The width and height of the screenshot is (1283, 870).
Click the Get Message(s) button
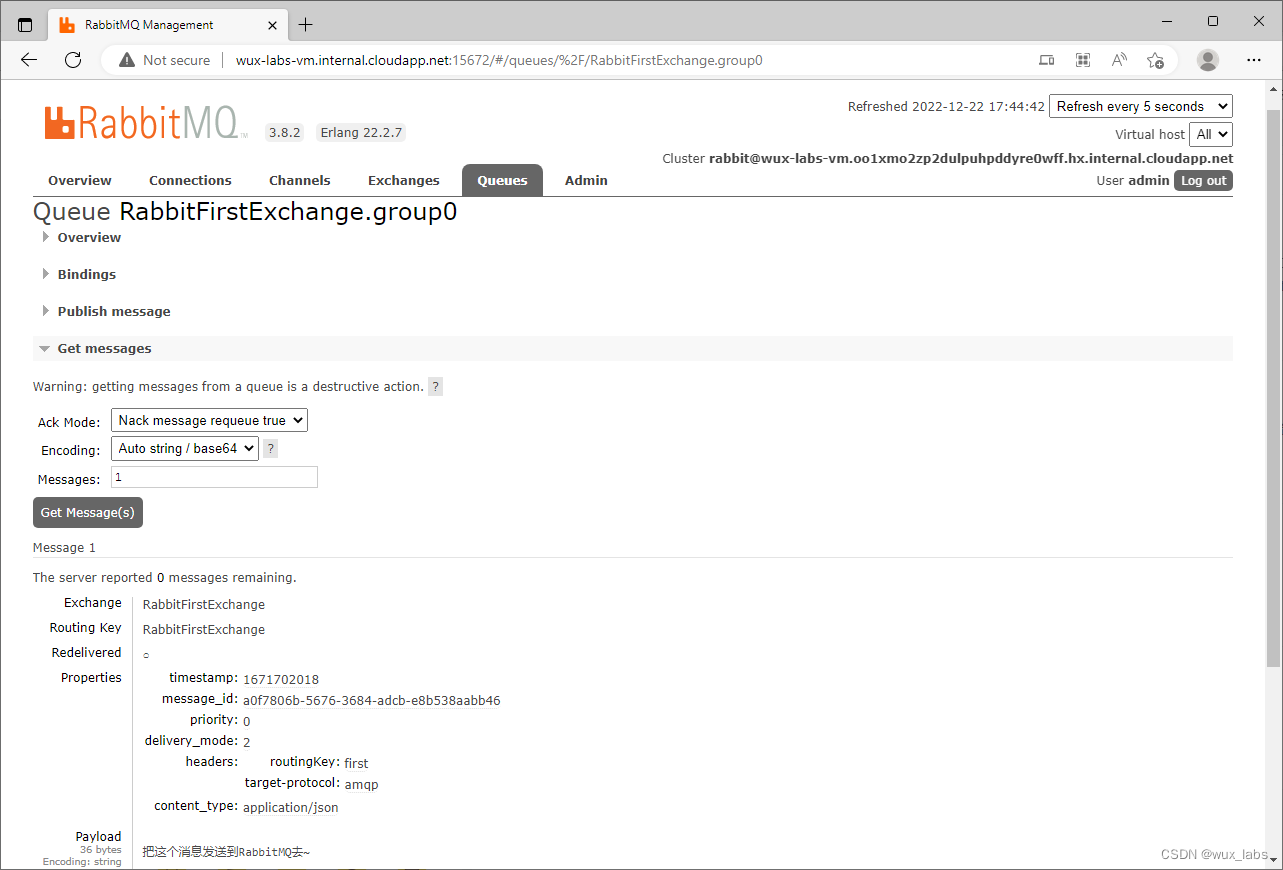(88, 512)
